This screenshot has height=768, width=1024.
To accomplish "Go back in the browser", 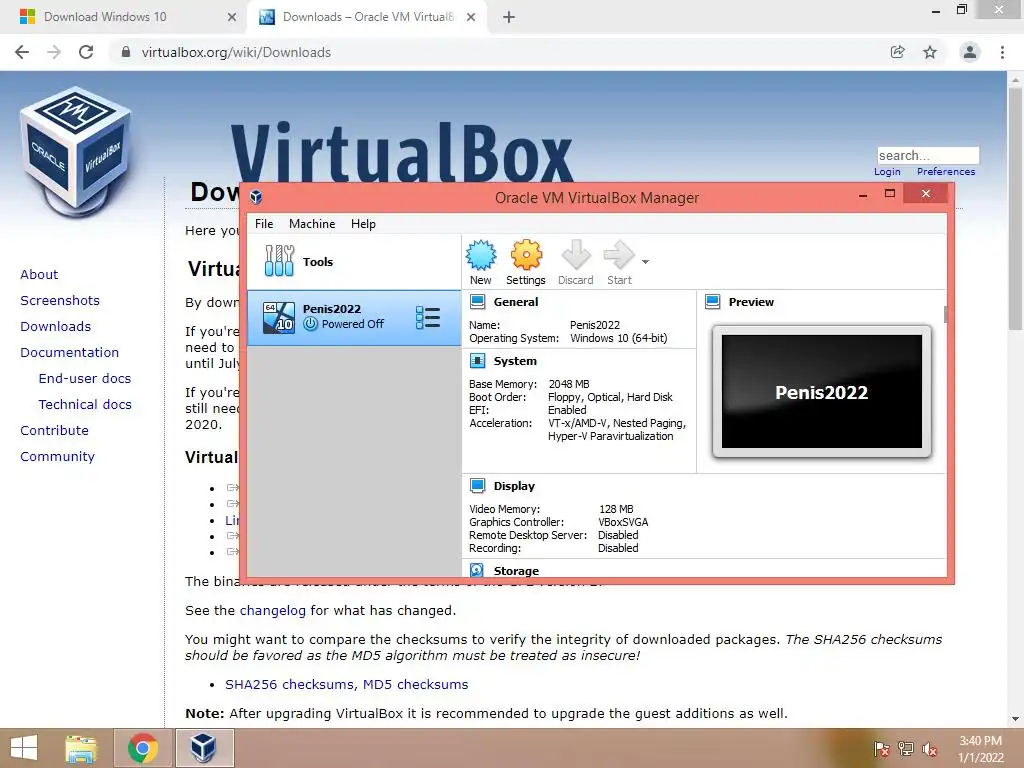I will pyautogui.click(x=22, y=52).
